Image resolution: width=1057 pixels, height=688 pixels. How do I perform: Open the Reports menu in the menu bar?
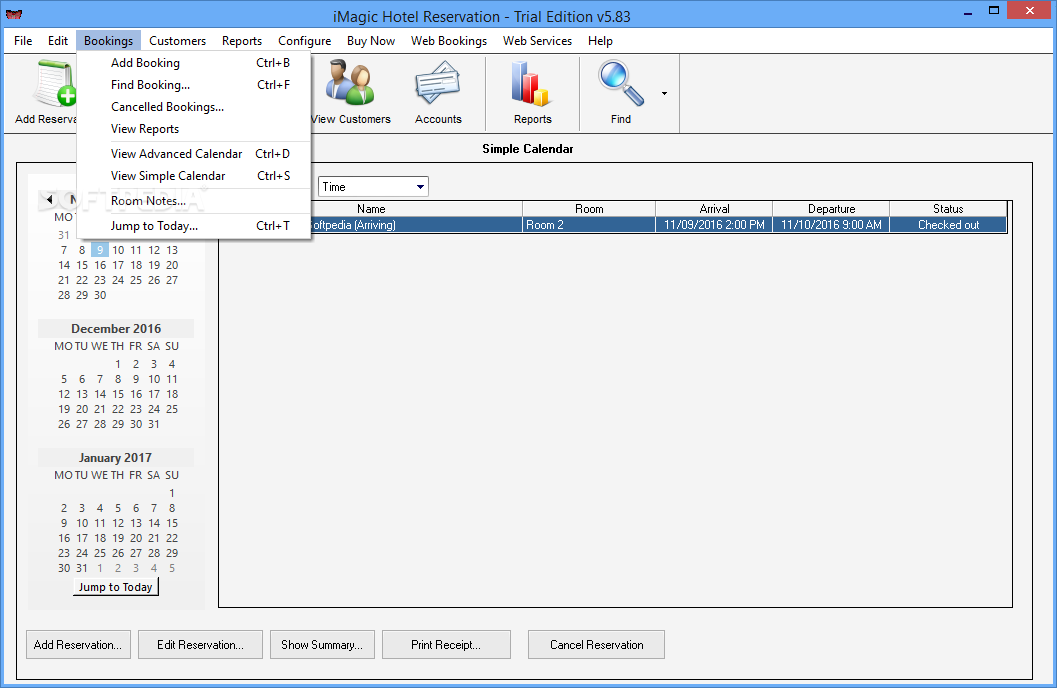click(241, 40)
